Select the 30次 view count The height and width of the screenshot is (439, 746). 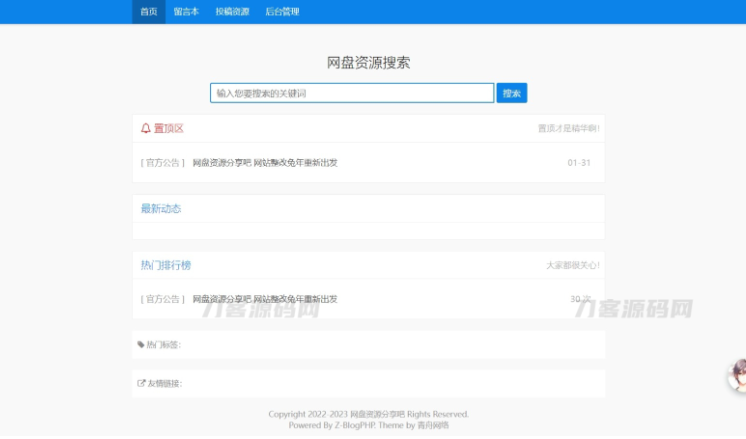click(x=580, y=299)
